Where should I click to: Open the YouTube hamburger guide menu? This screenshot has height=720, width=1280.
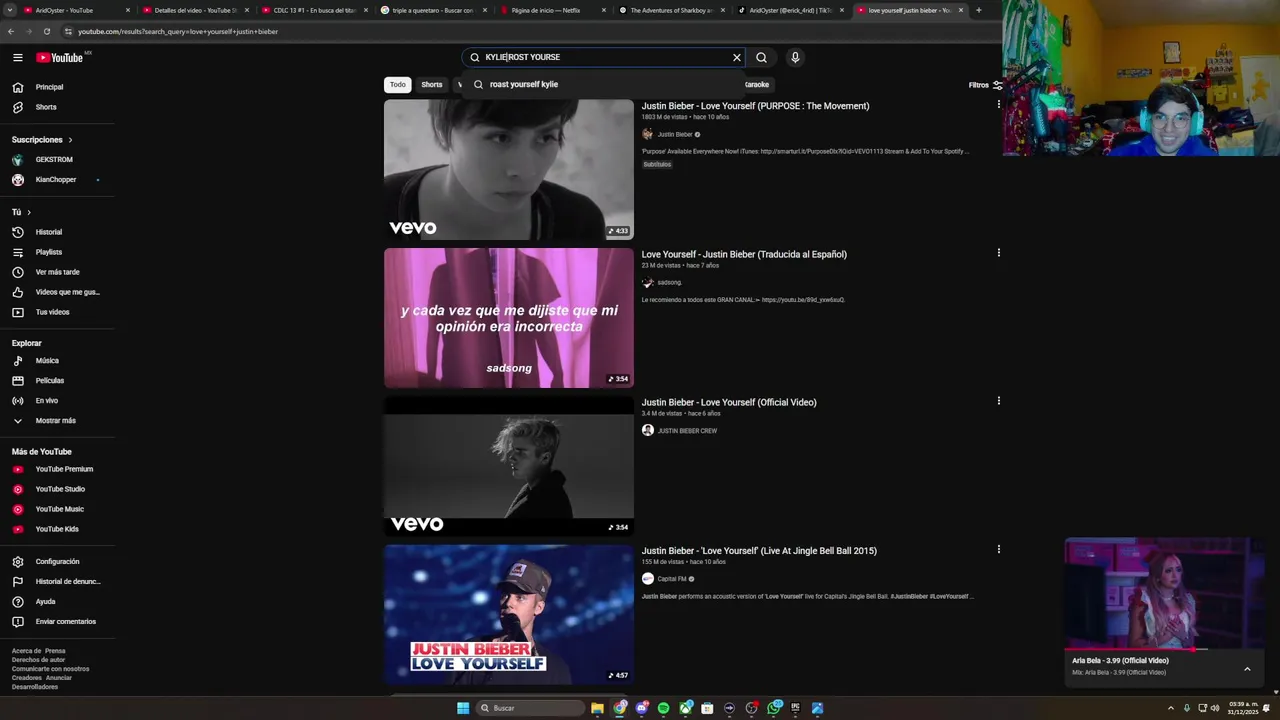(x=18, y=58)
